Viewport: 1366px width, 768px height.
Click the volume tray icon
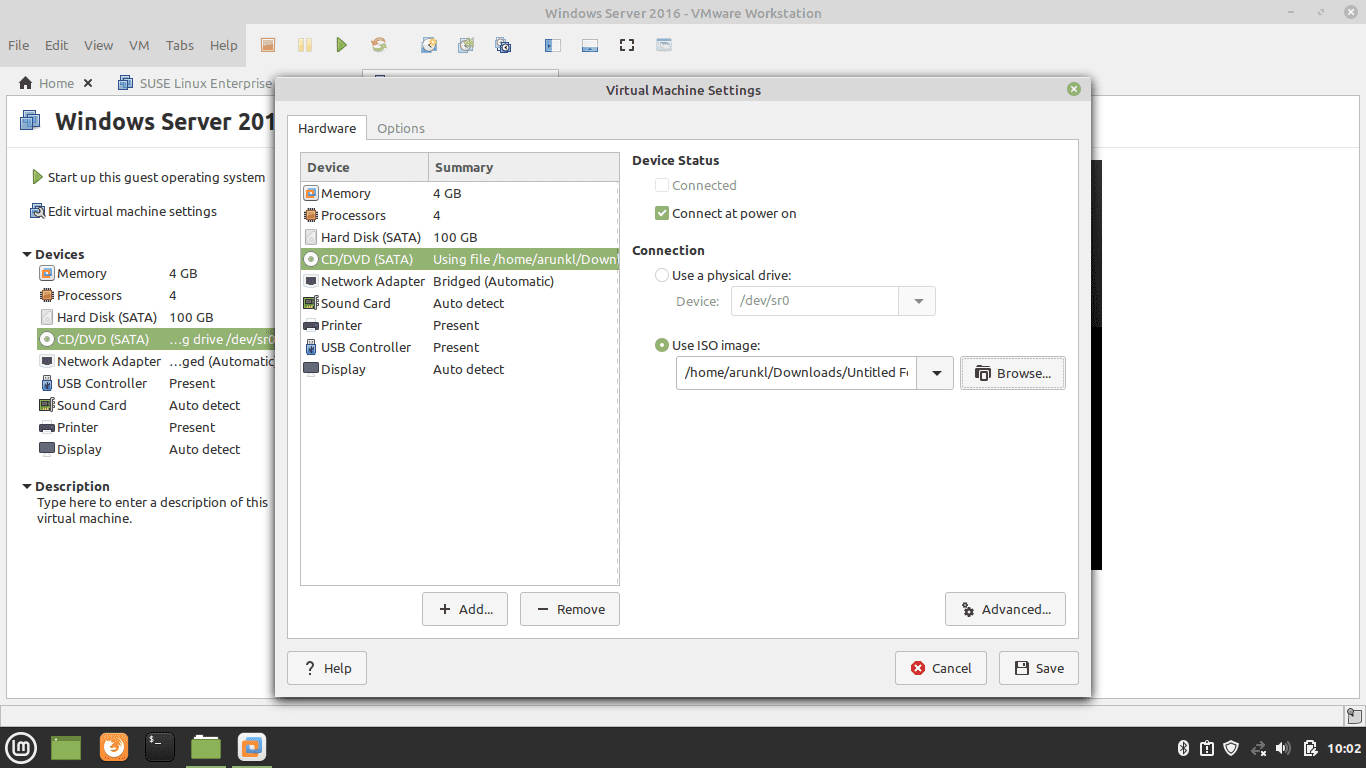pos(1284,747)
